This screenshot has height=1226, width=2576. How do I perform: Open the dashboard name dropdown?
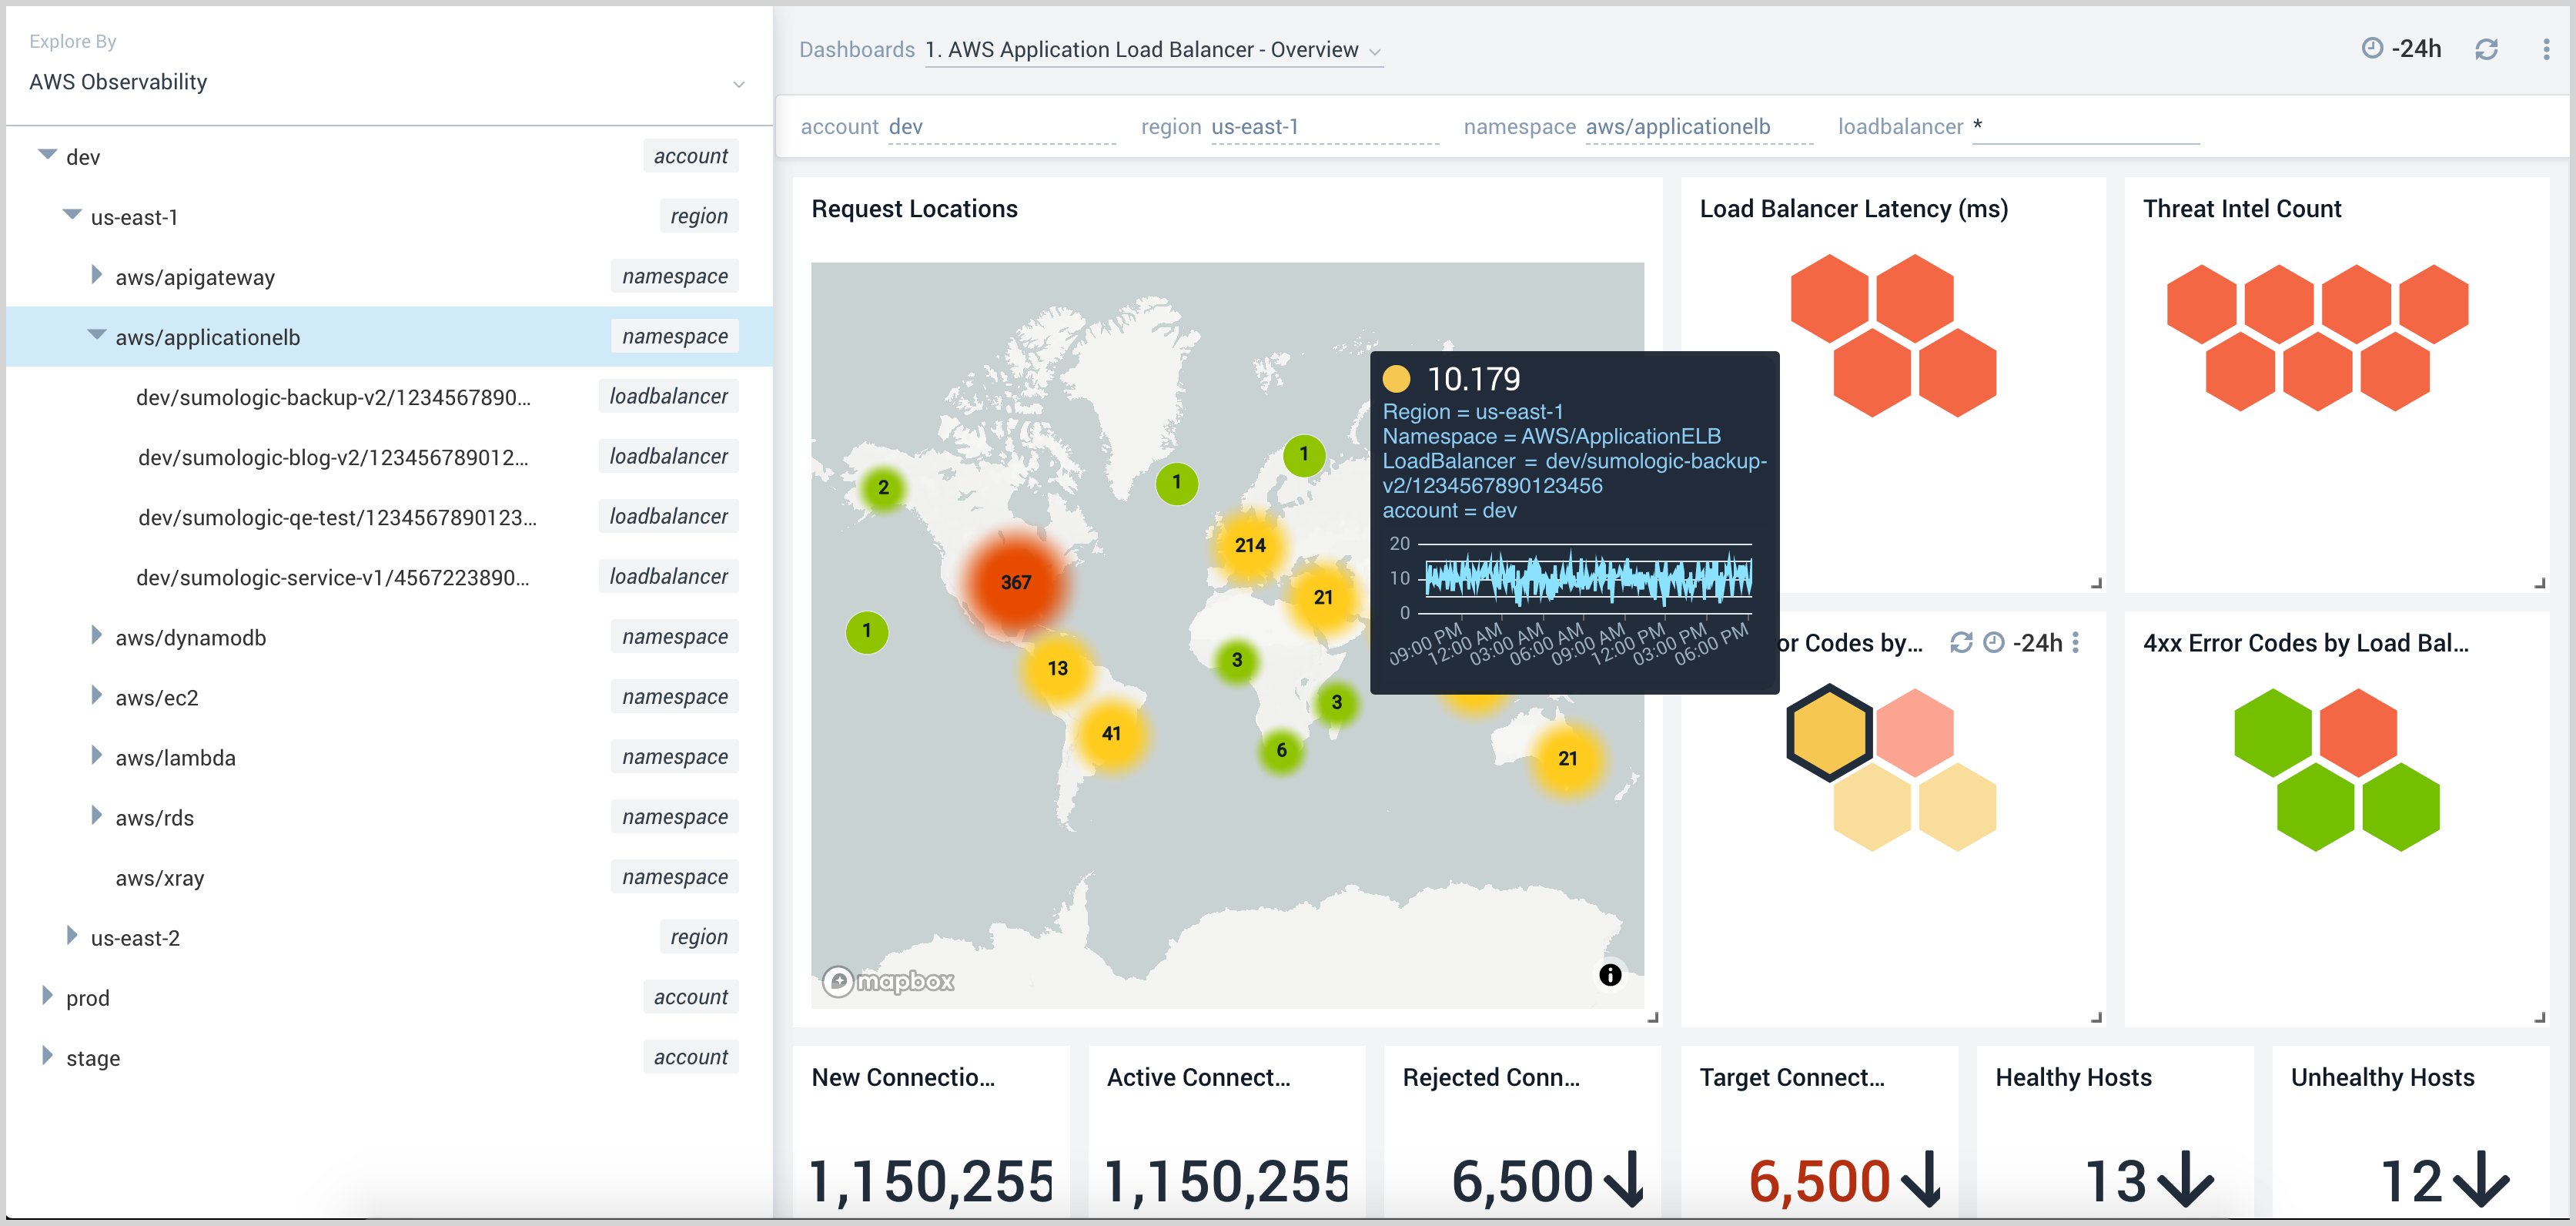[x=1374, y=51]
